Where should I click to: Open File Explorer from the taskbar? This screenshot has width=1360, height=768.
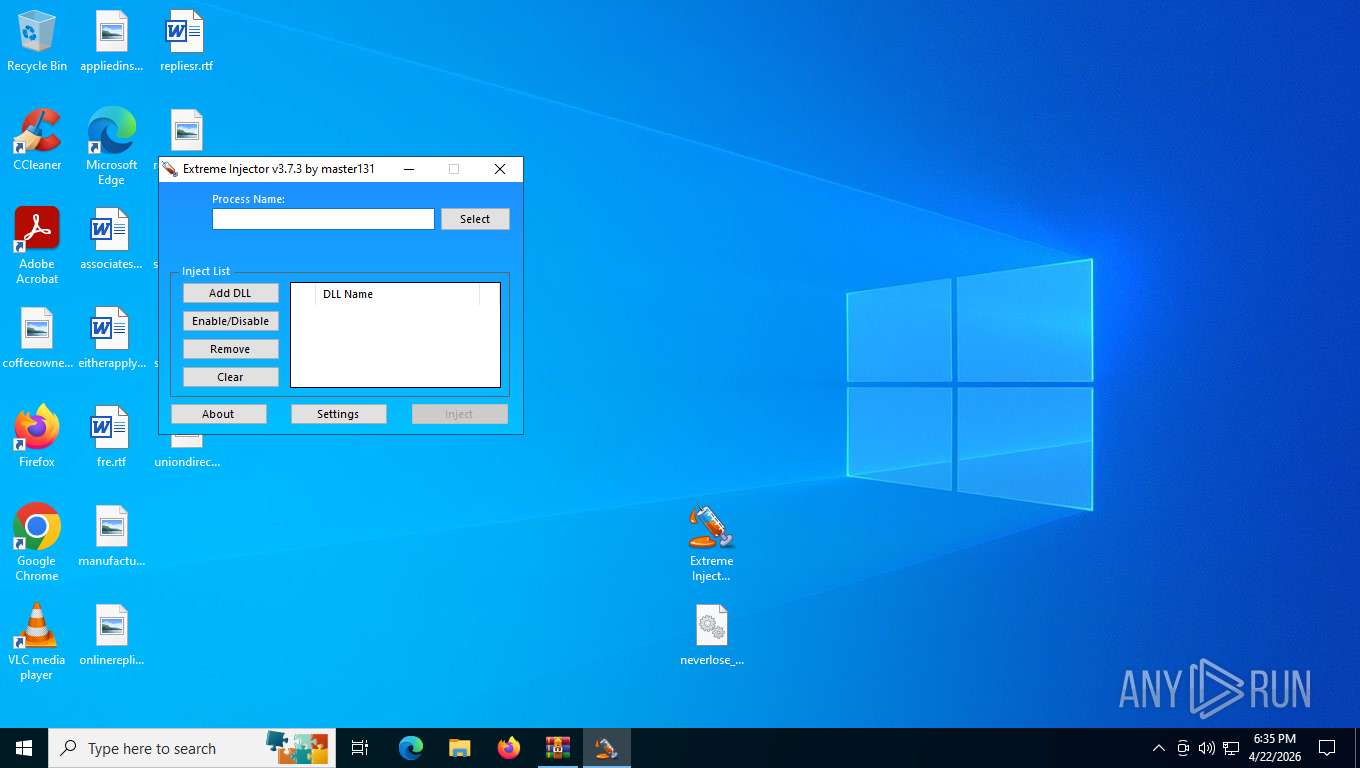[x=459, y=748]
